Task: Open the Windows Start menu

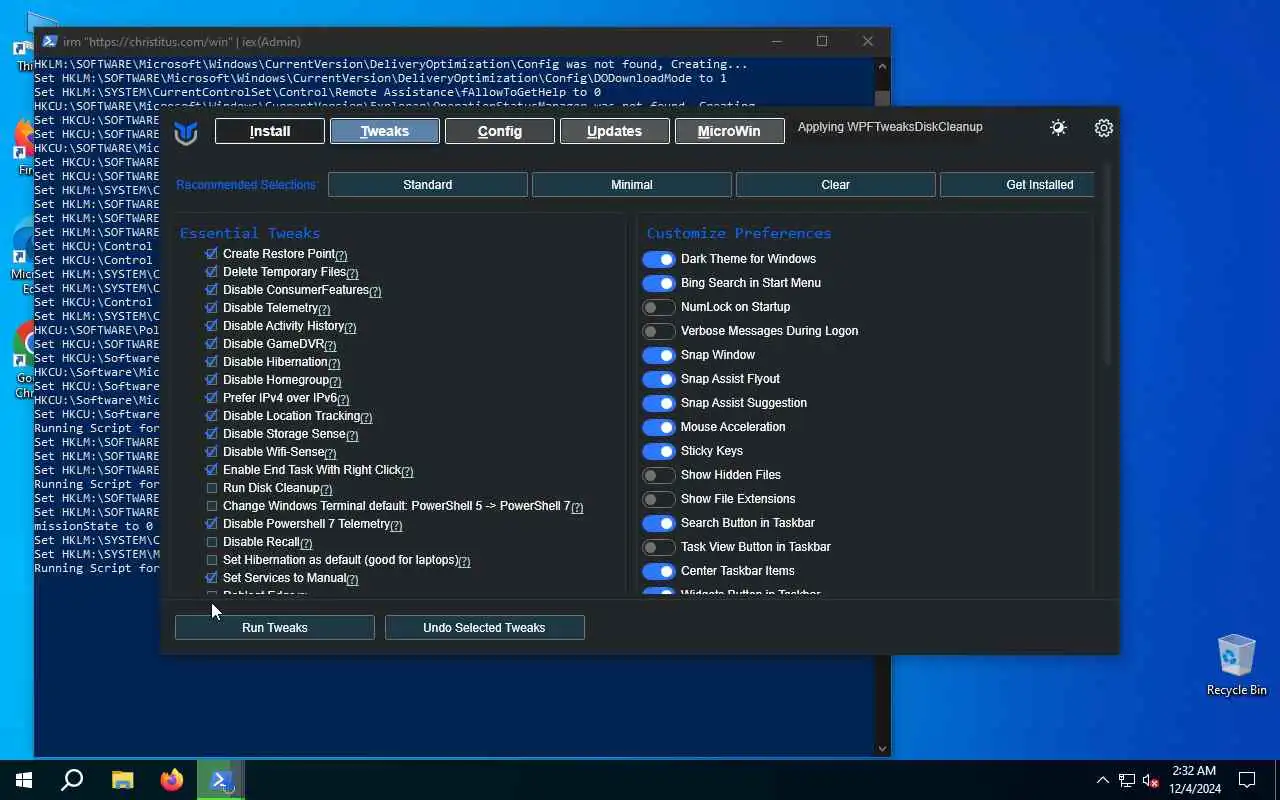Action: (24, 780)
